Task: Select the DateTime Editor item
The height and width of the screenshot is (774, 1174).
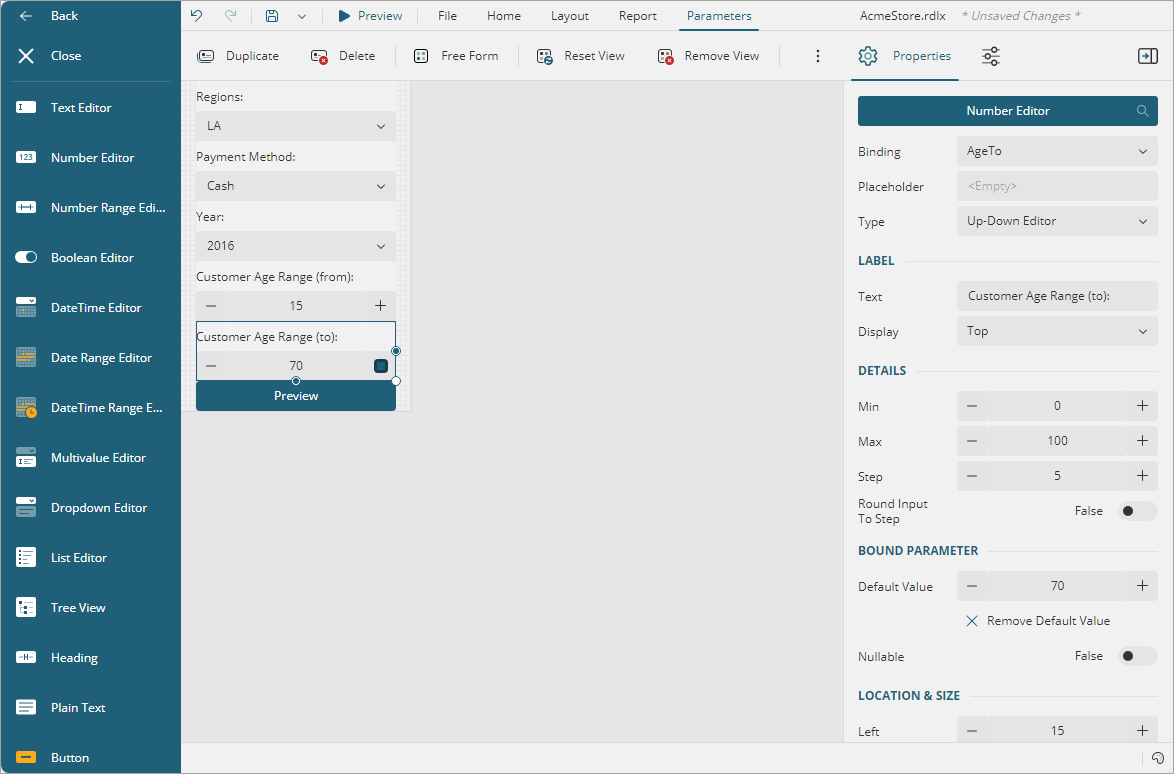Action: click(90, 308)
